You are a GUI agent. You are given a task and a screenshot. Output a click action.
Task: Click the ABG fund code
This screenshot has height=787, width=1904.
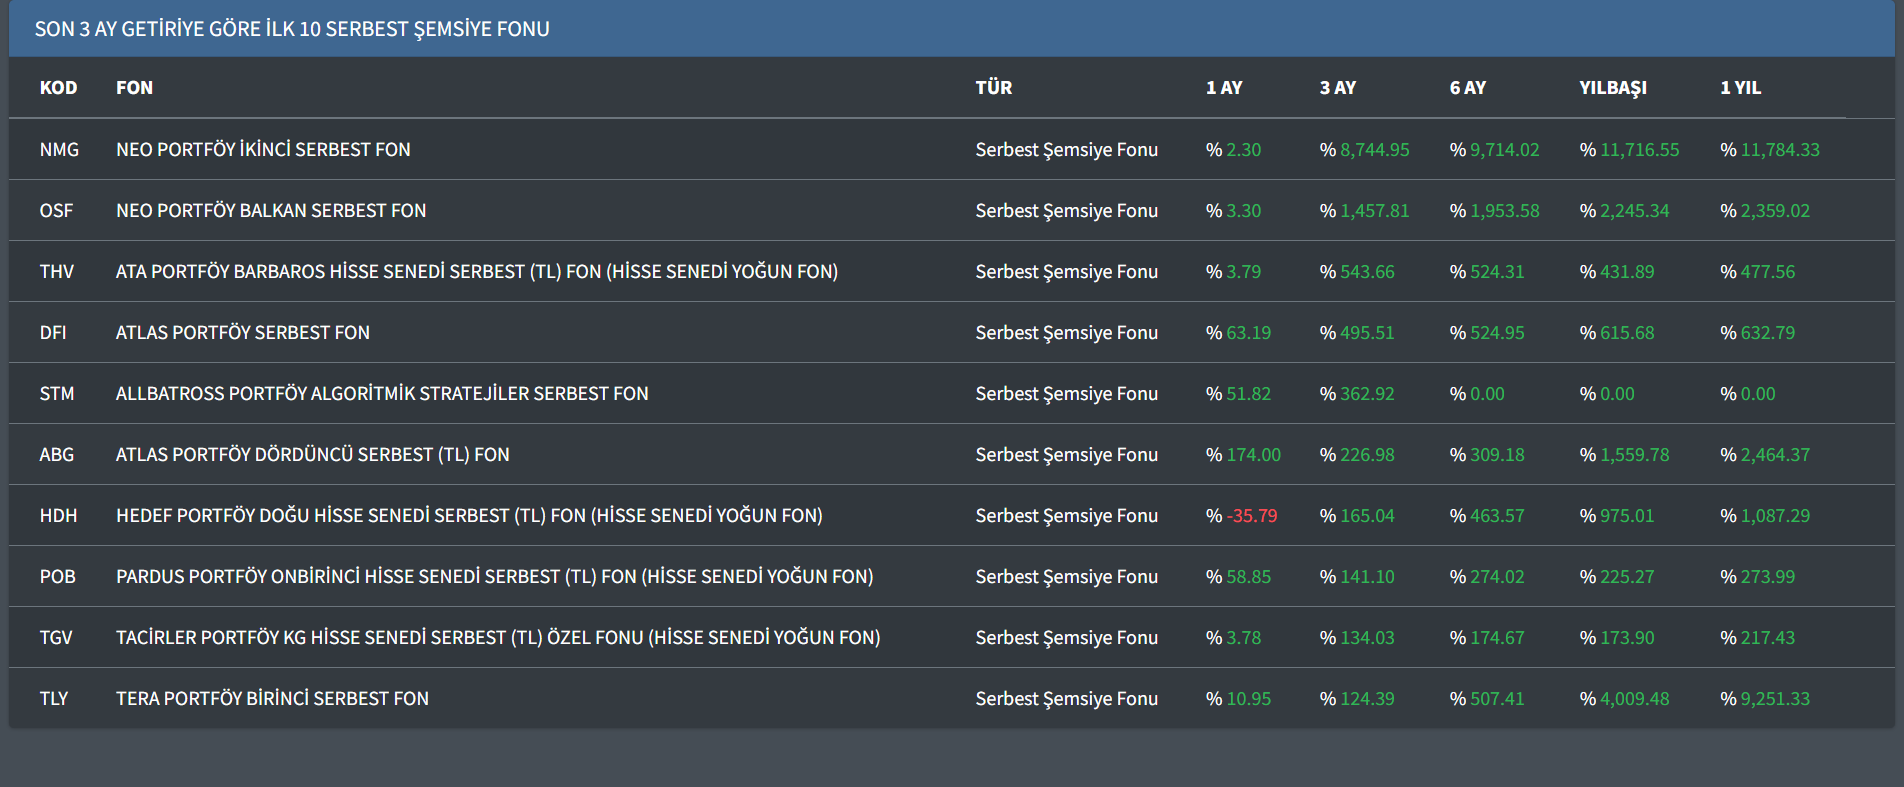57,455
